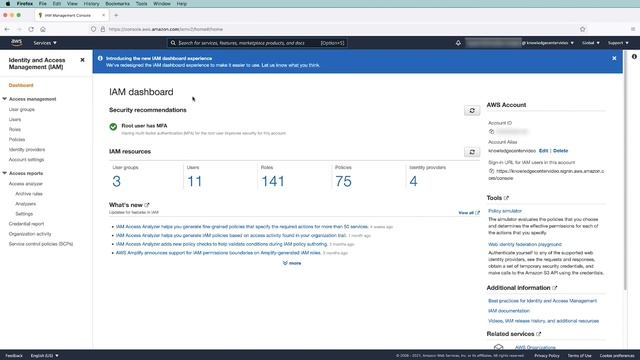
Task: Open the English (US) language dropdown
Action: [44, 356]
